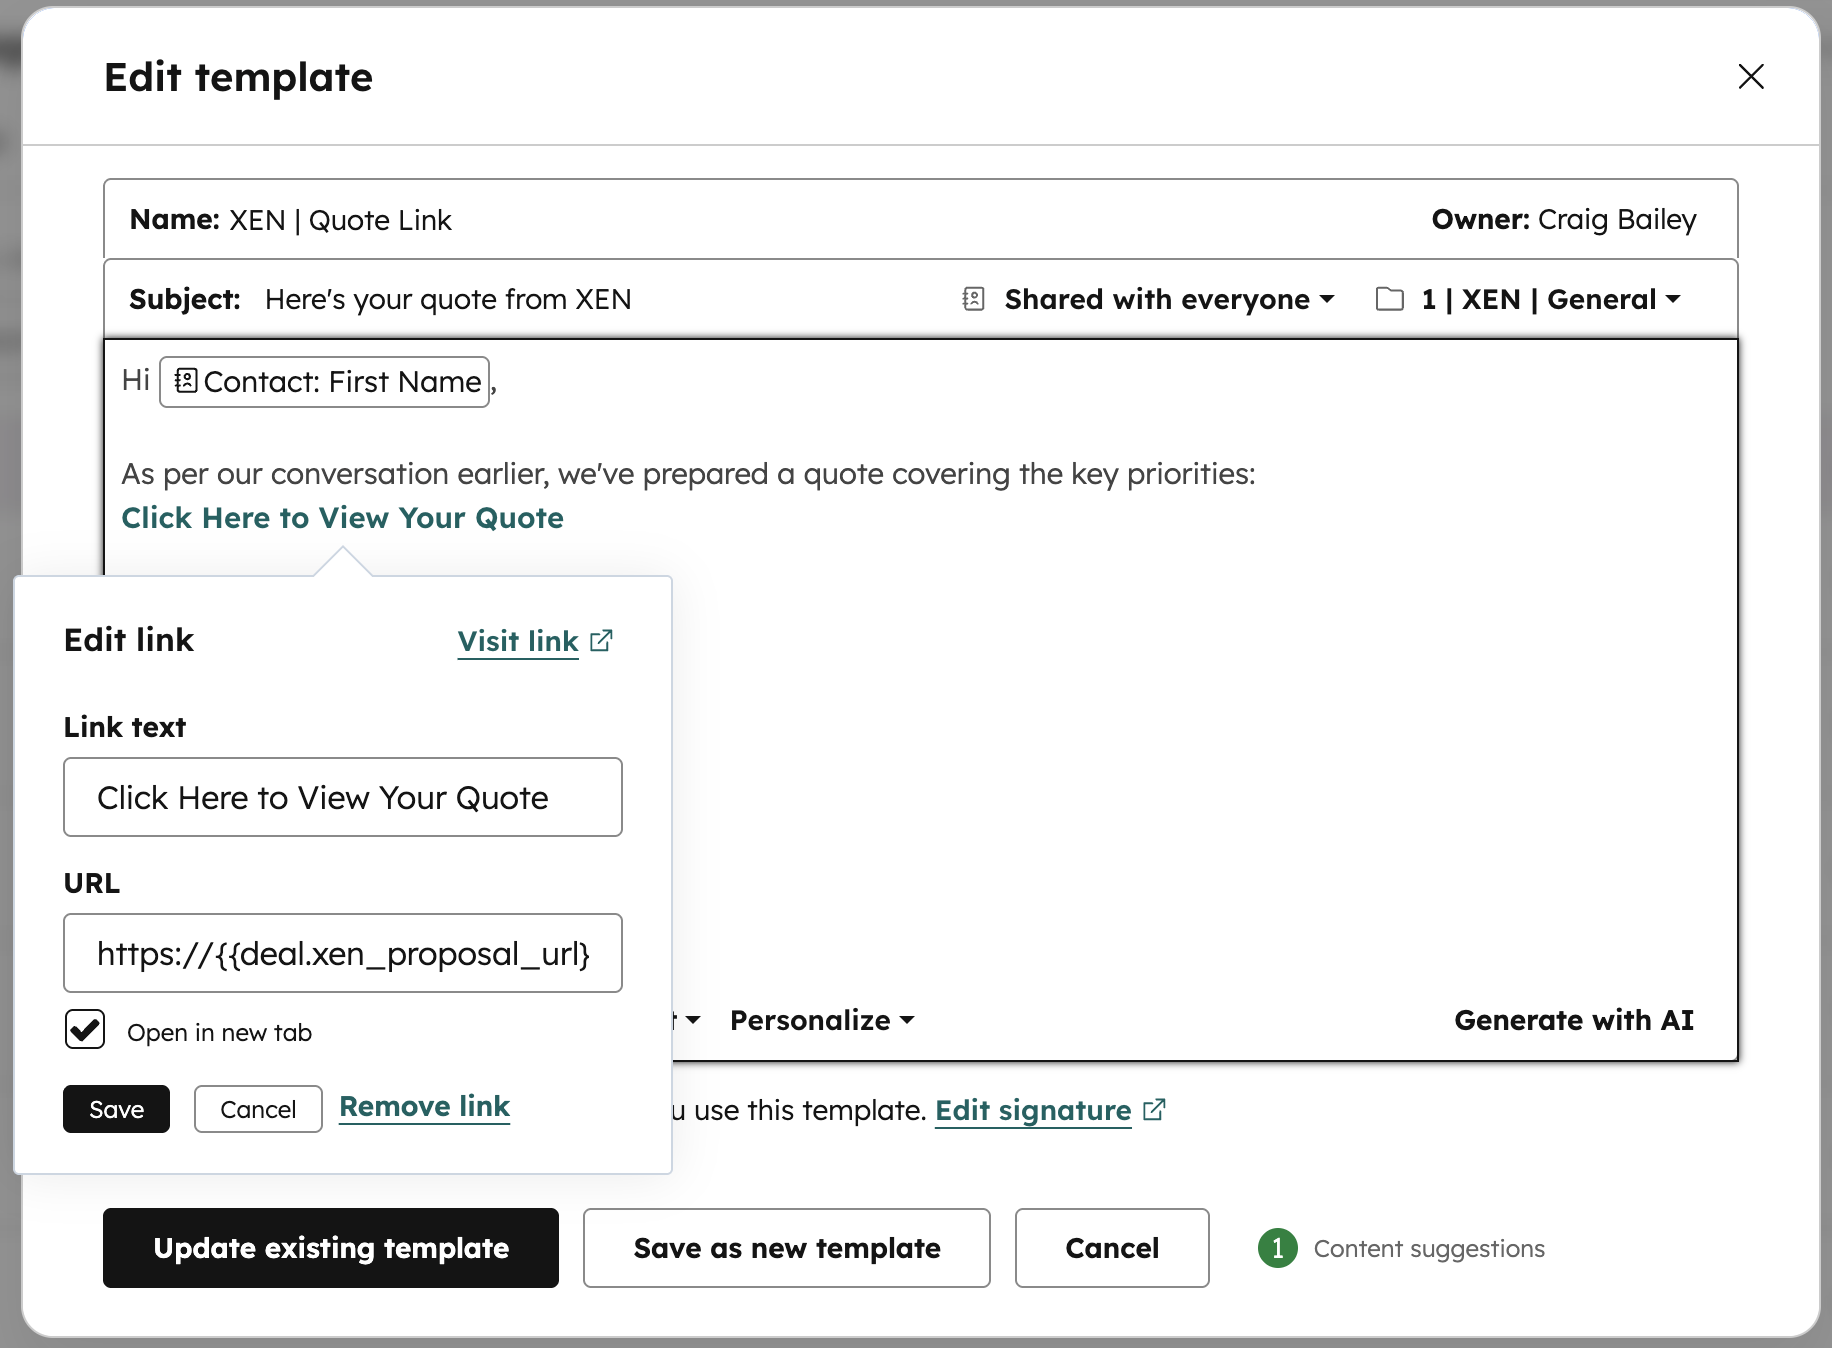Select the Contact: First Name token
Viewport: 1832px width, 1348px height.
click(x=325, y=382)
